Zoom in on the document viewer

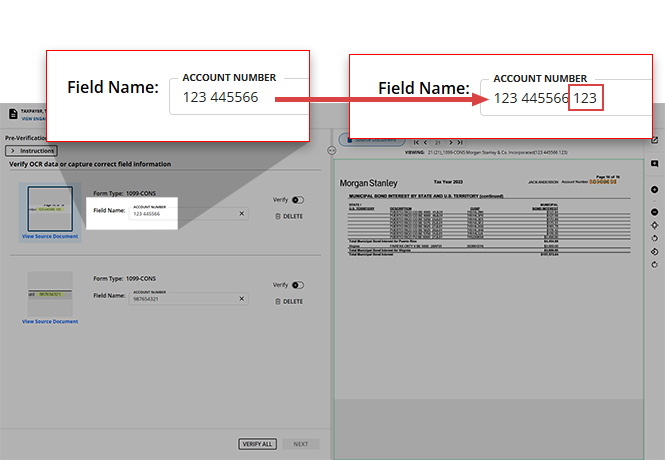click(x=653, y=188)
